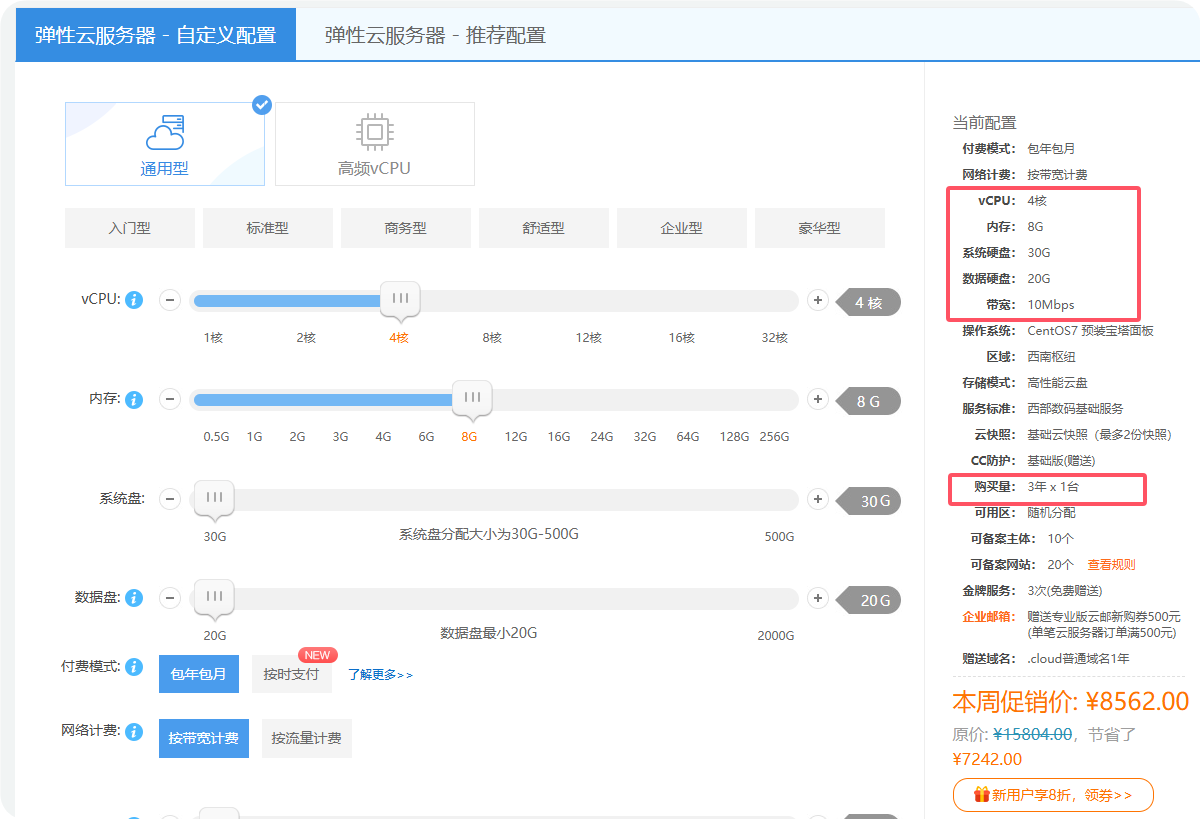This screenshot has height=819, width=1200.
Task: Increase 系统盘 with the plus button
Action: tap(818, 499)
